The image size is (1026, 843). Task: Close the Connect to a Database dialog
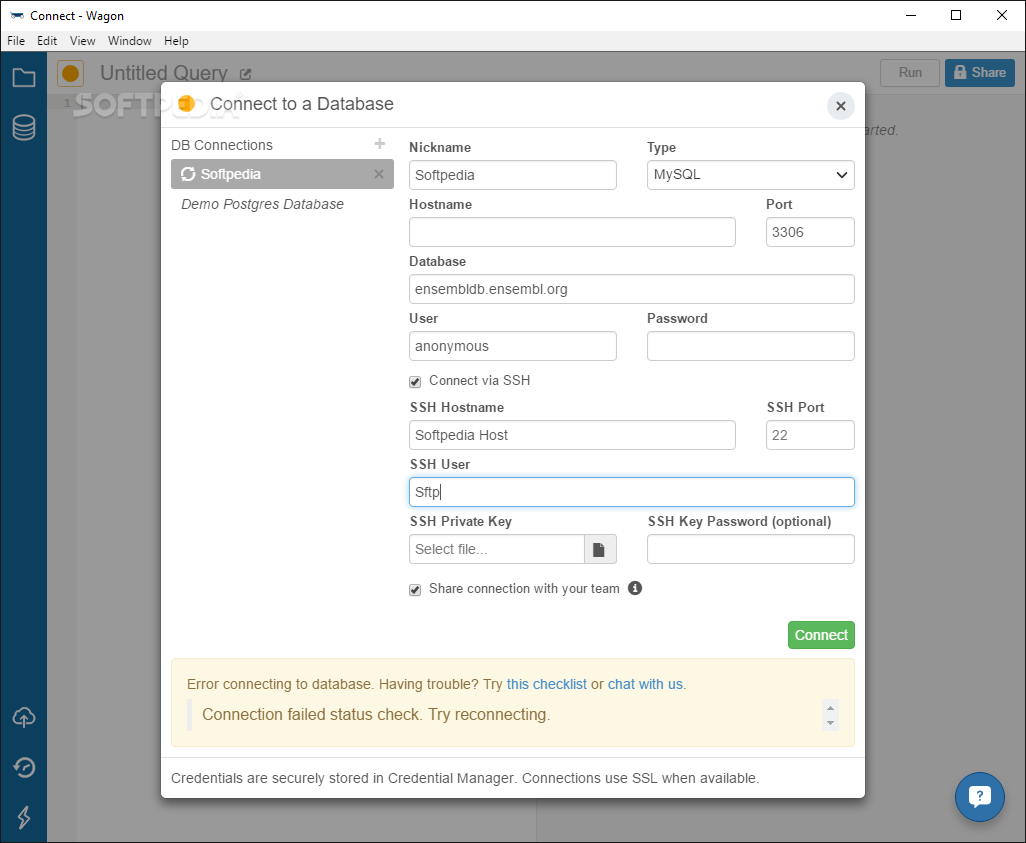pyautogui.click(x=841, y=106)
